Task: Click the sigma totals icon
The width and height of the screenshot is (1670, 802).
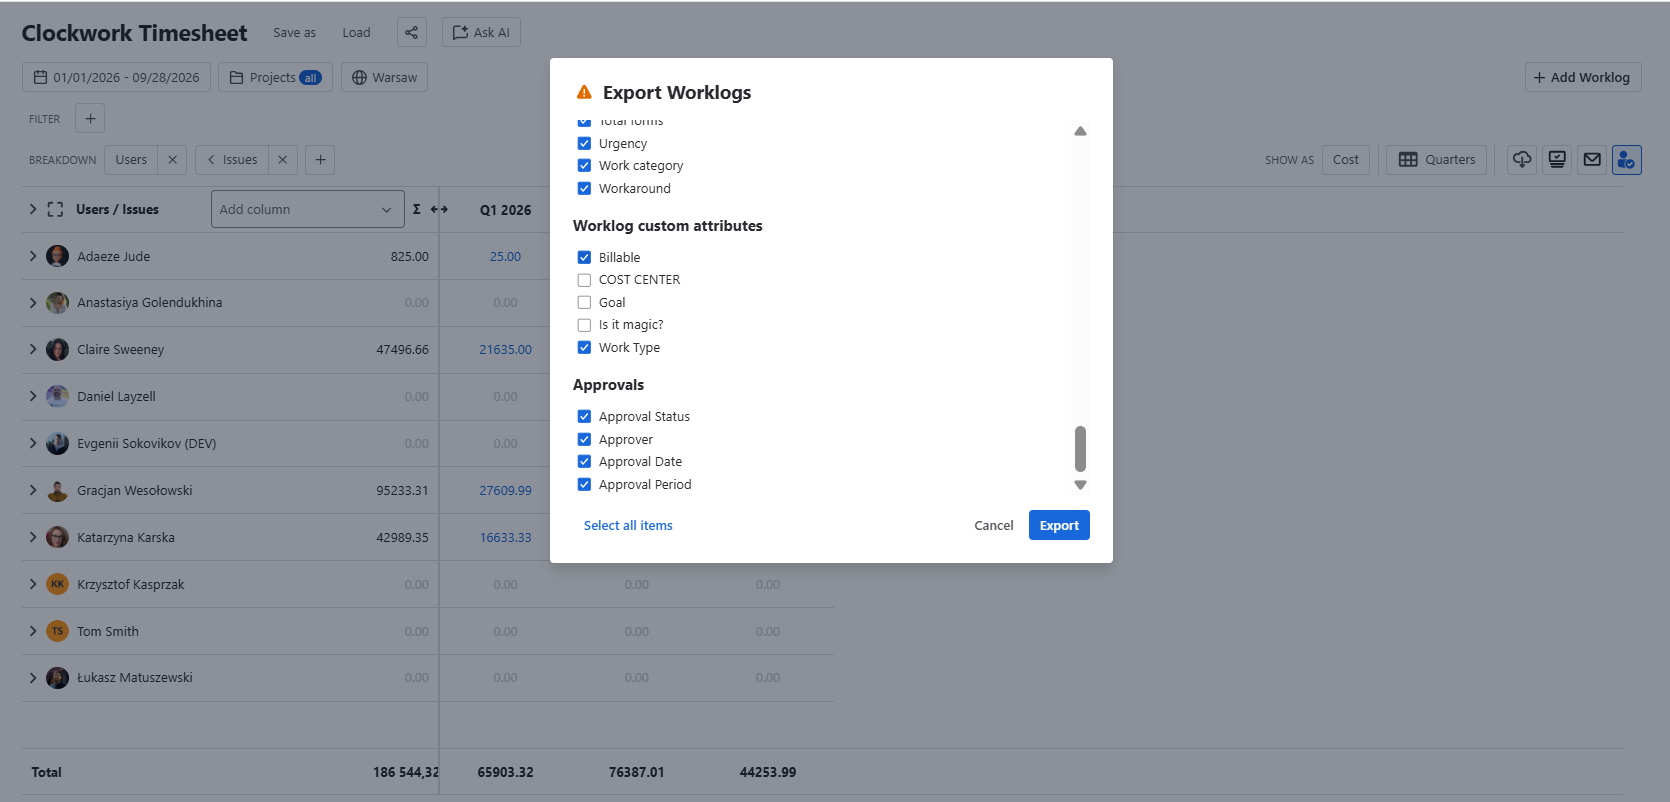Action: [417, 209]
